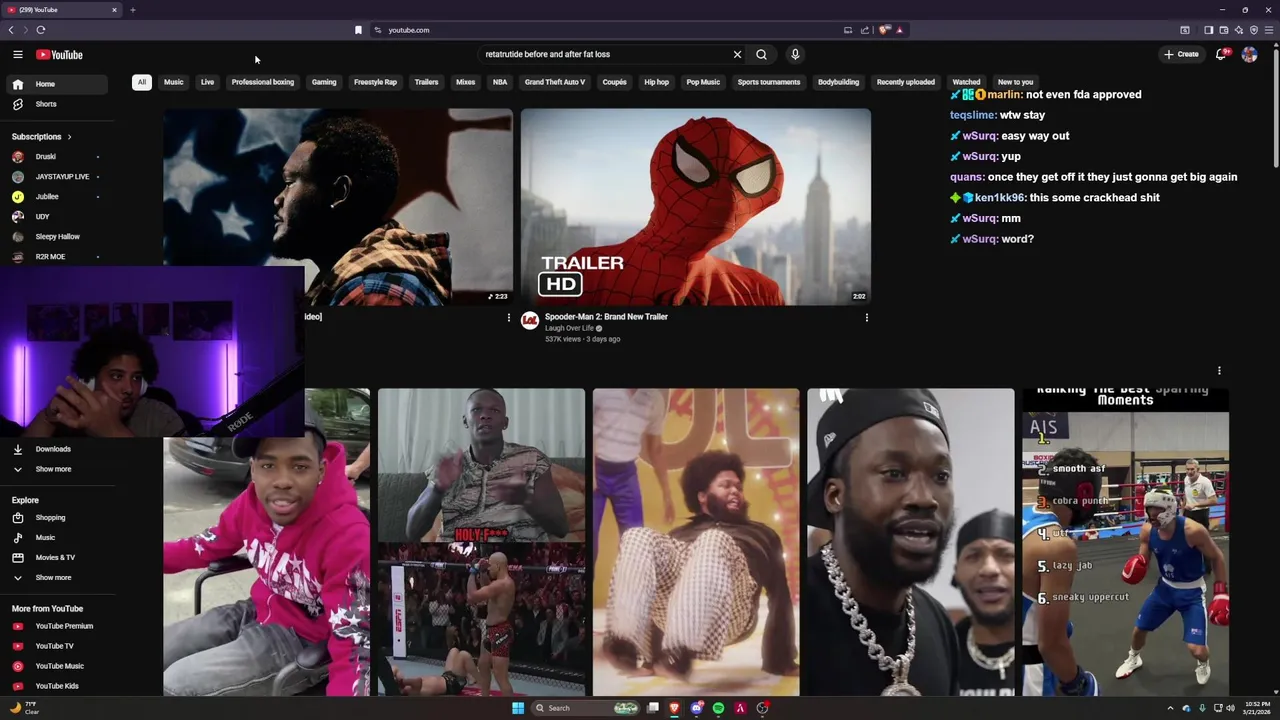Select the Freestyle Rap chip
This screenshot has height=720, width=1280.
375,82
